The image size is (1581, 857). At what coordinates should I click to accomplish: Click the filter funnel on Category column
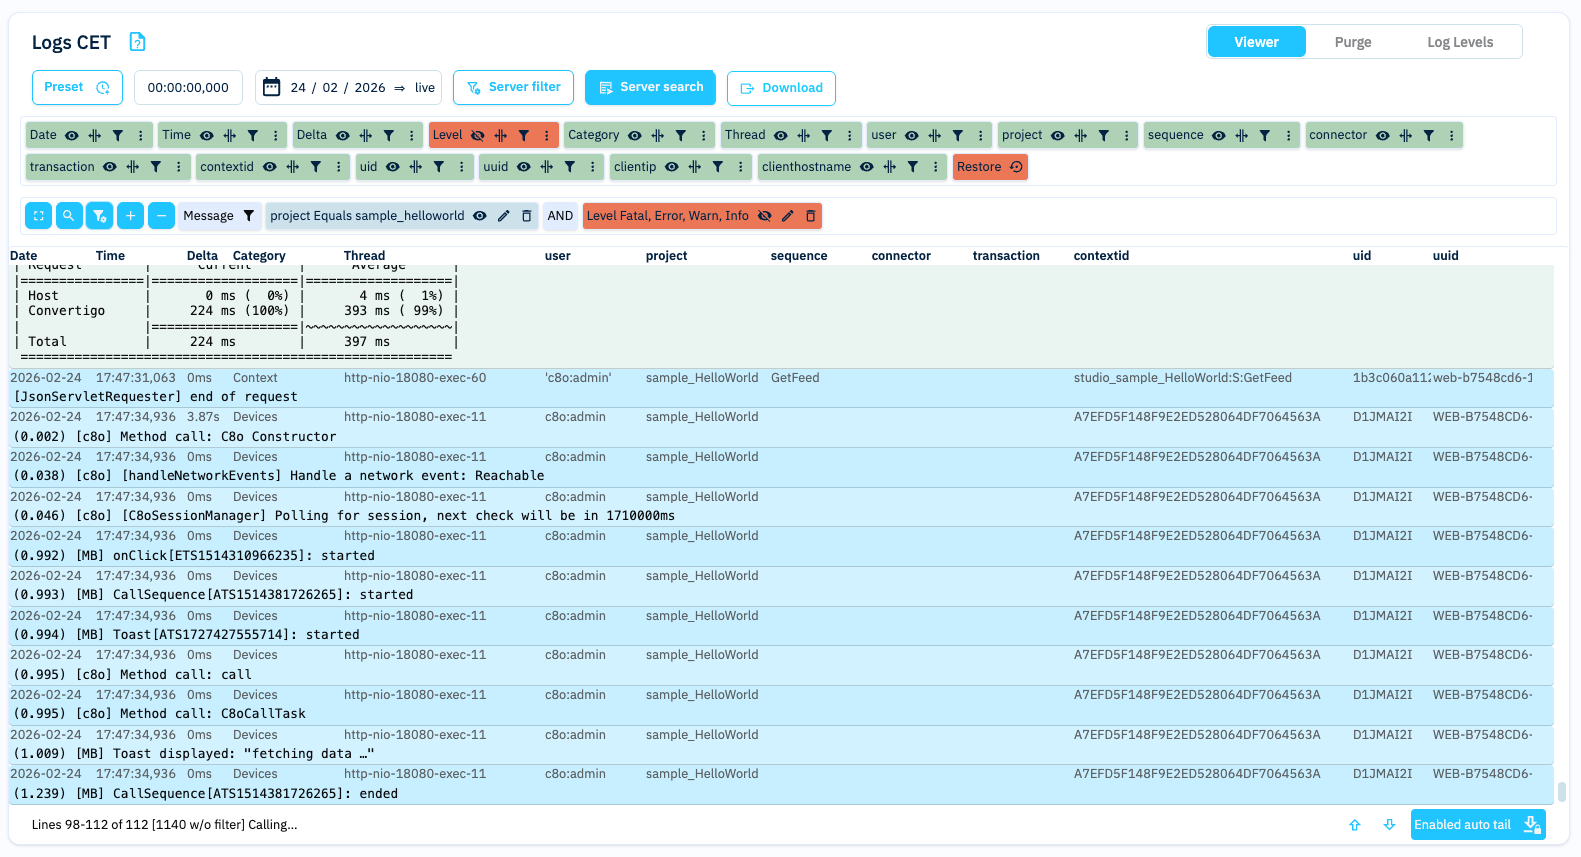click(681, 136)
